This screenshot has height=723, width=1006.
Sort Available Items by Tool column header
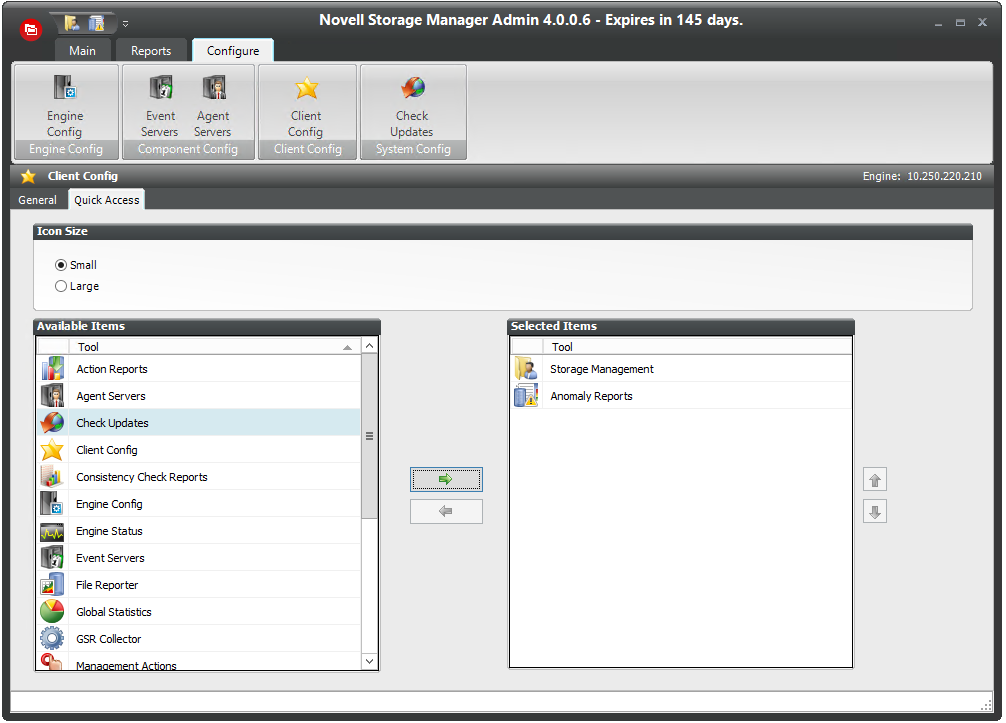pos(214,347)
